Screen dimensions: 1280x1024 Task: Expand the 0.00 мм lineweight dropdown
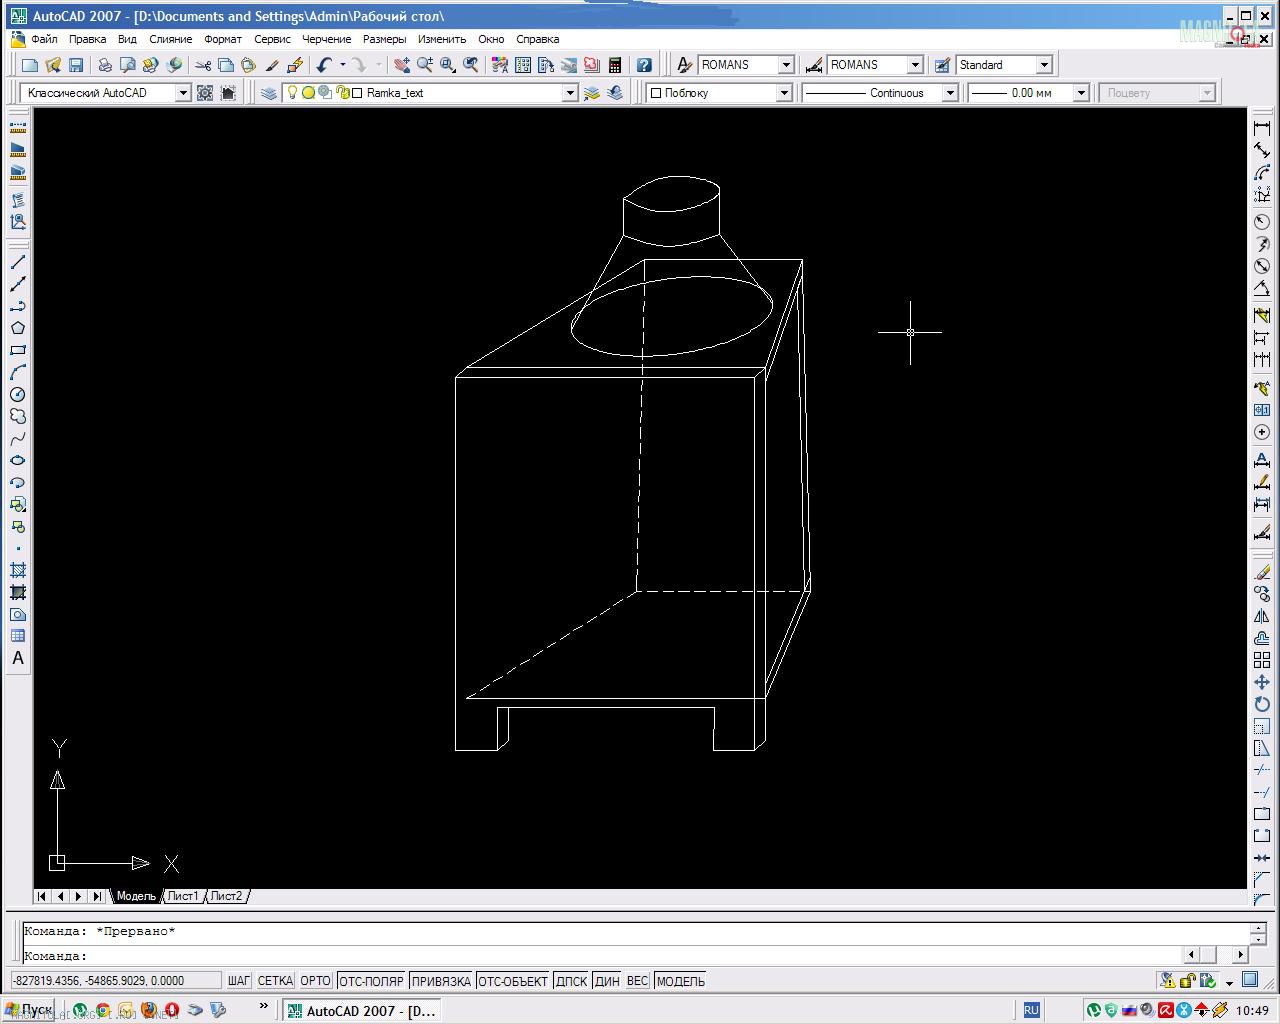click(1081, 93)
